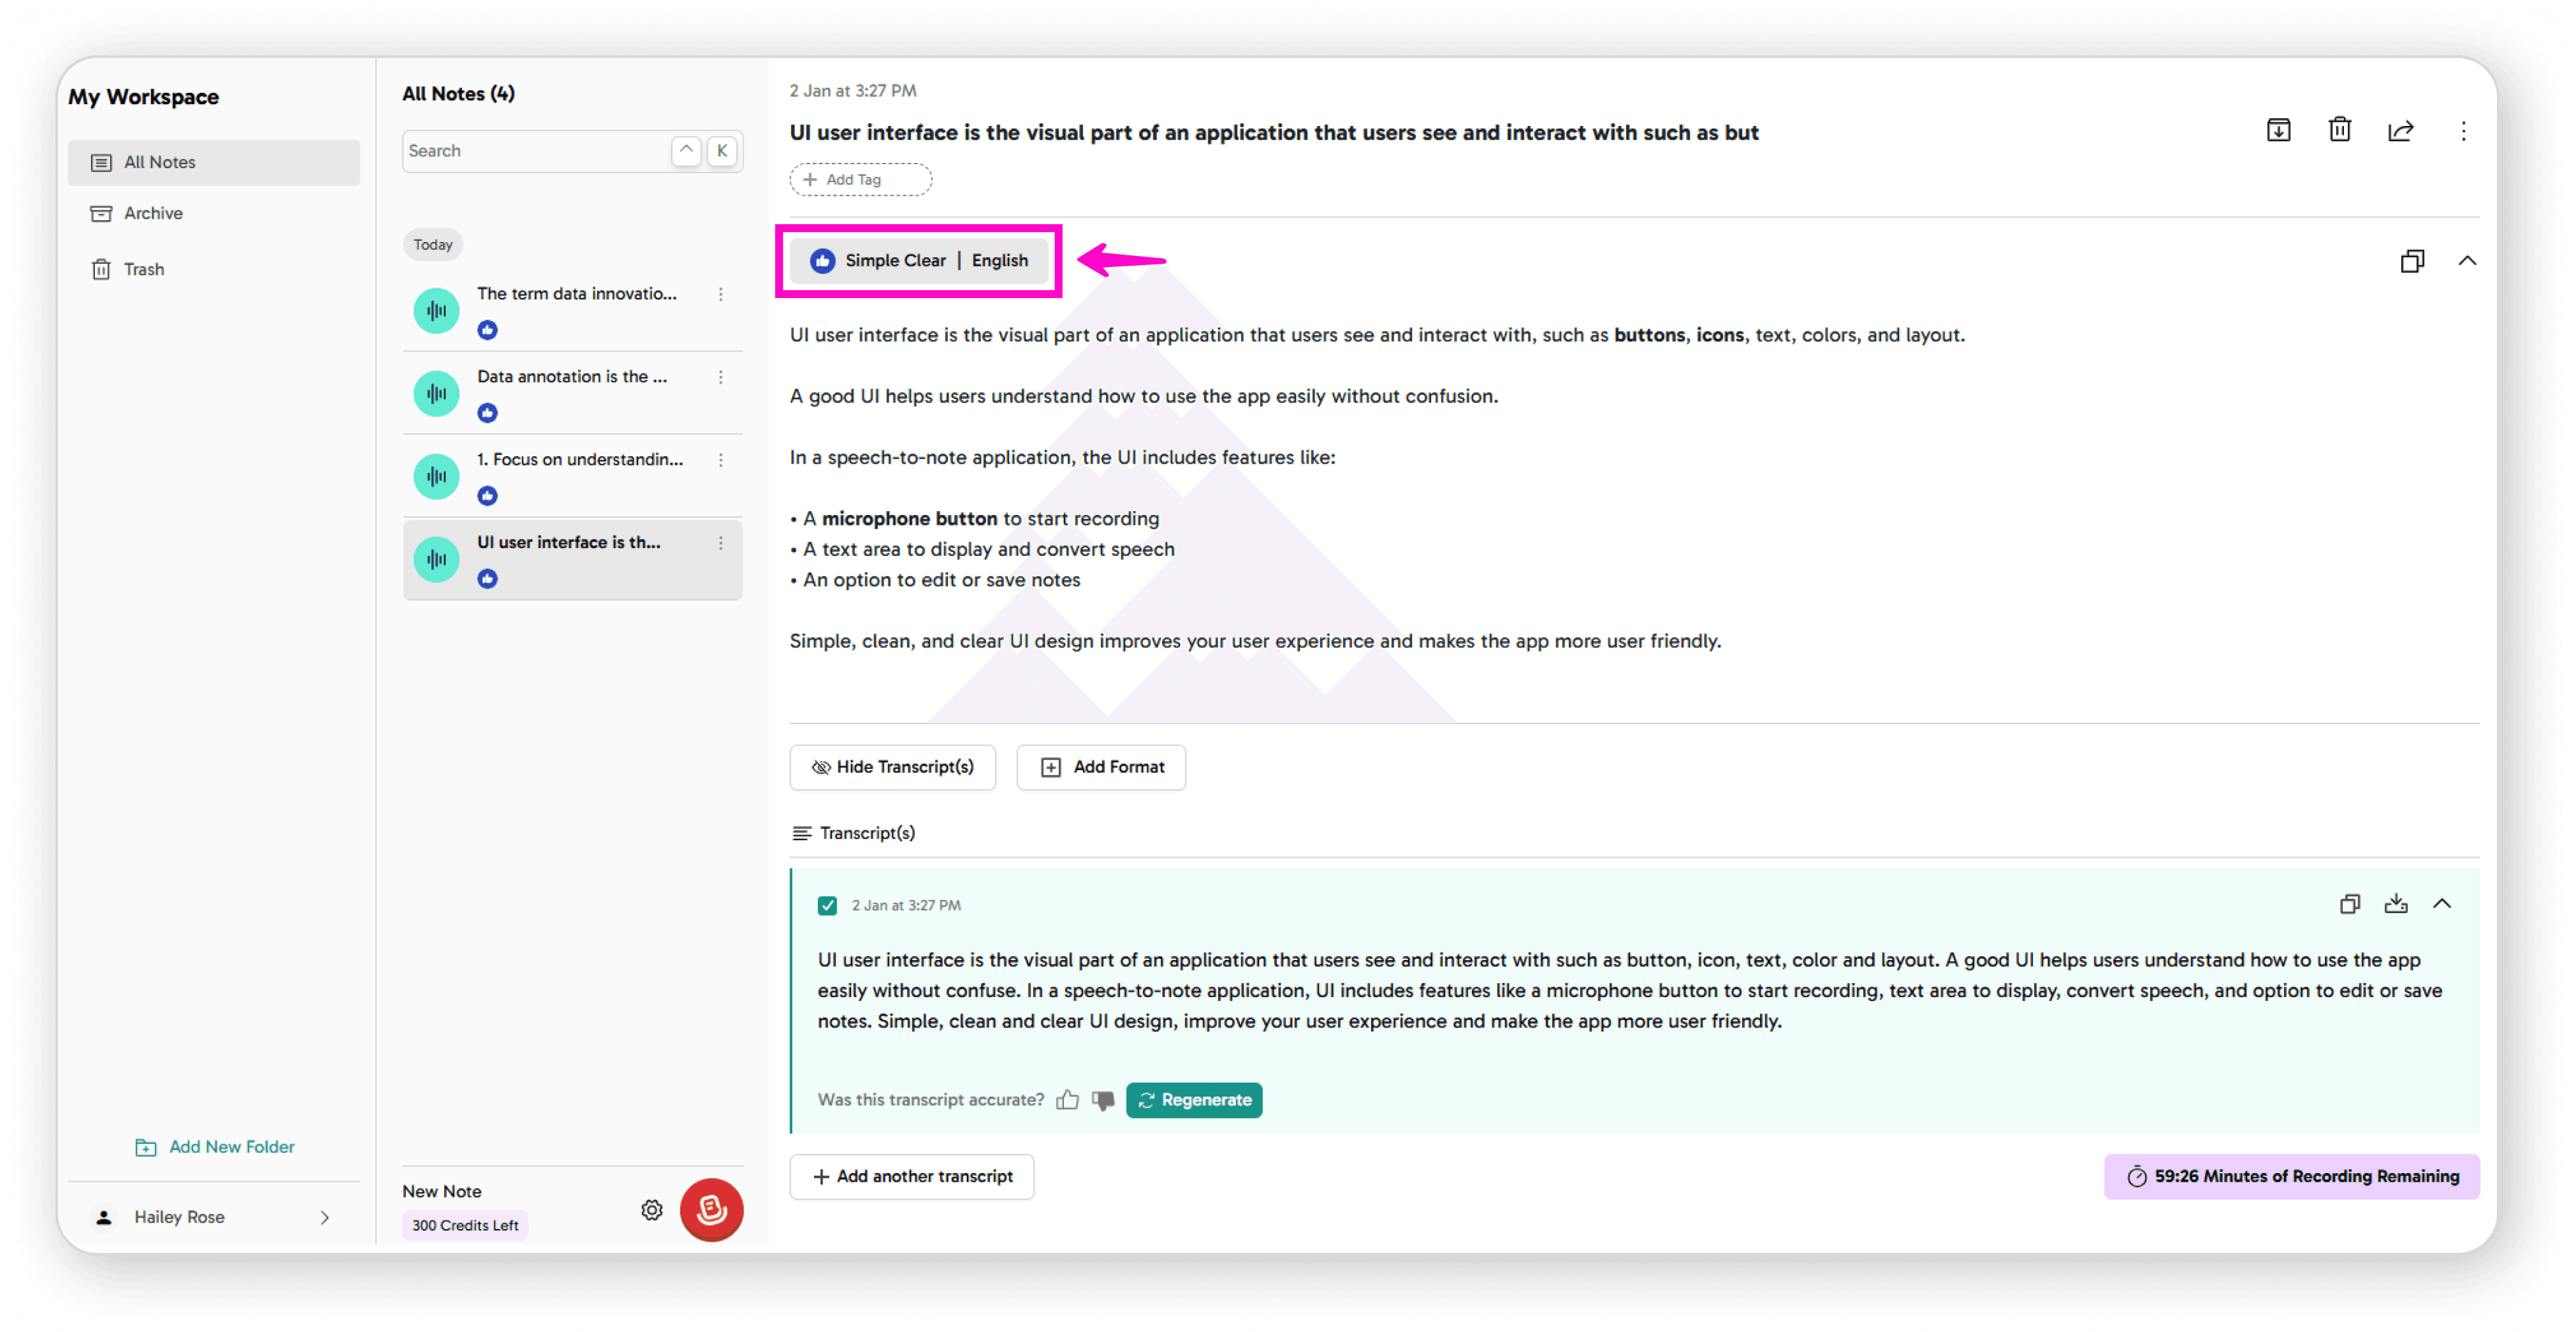
Task: Switch to the Archive section
Action: coord(152,212)
